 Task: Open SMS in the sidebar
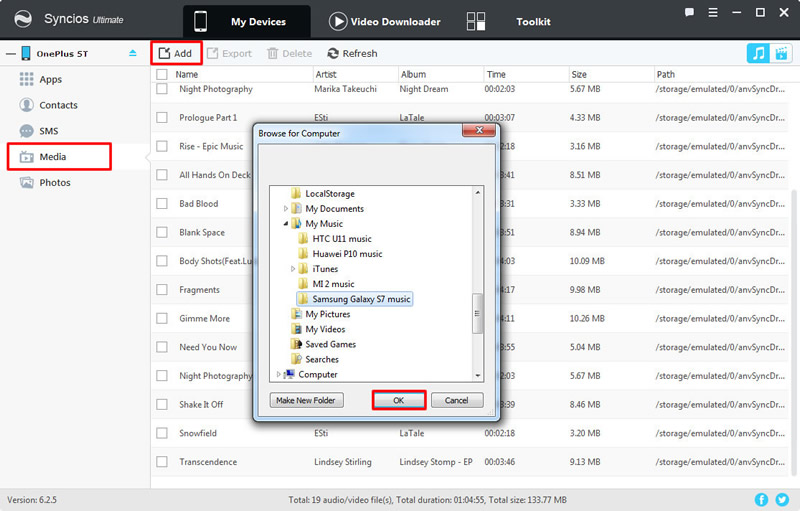[39, 131]
